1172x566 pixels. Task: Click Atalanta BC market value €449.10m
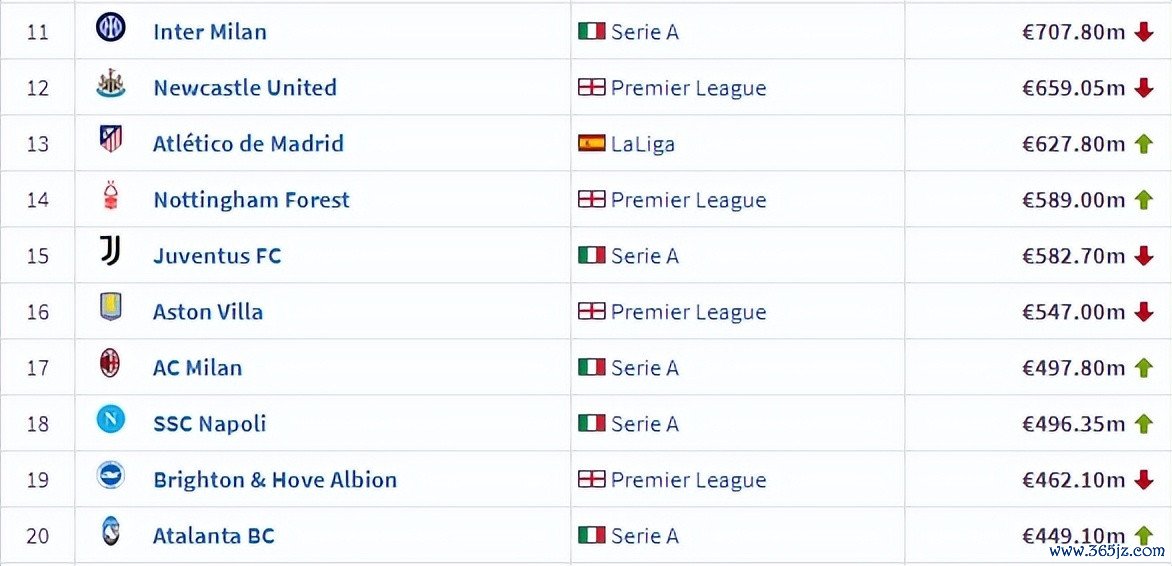[1074, 536]
